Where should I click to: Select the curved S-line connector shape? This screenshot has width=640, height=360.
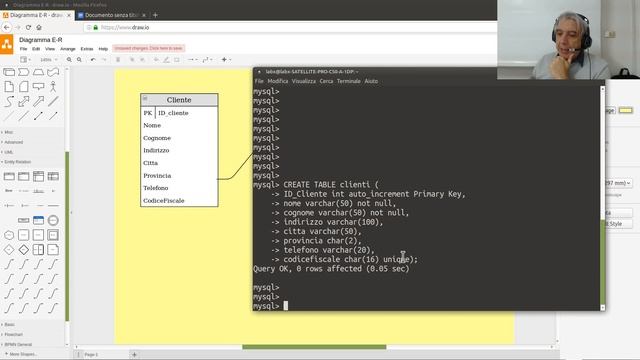tap(9, 101)
